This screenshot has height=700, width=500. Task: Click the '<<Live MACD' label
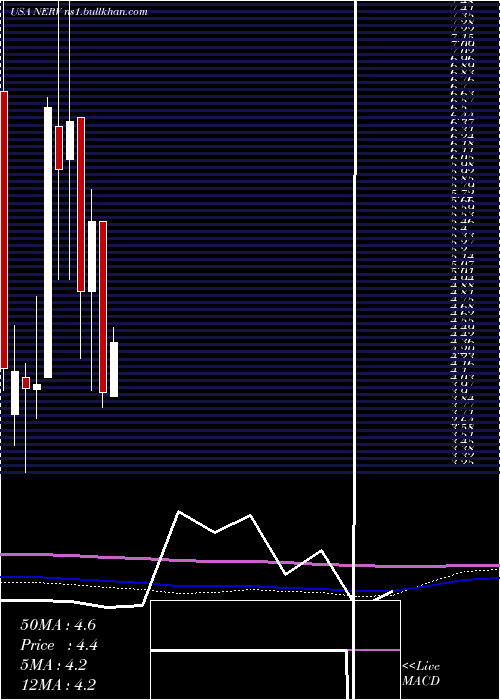tap(421, 674)
